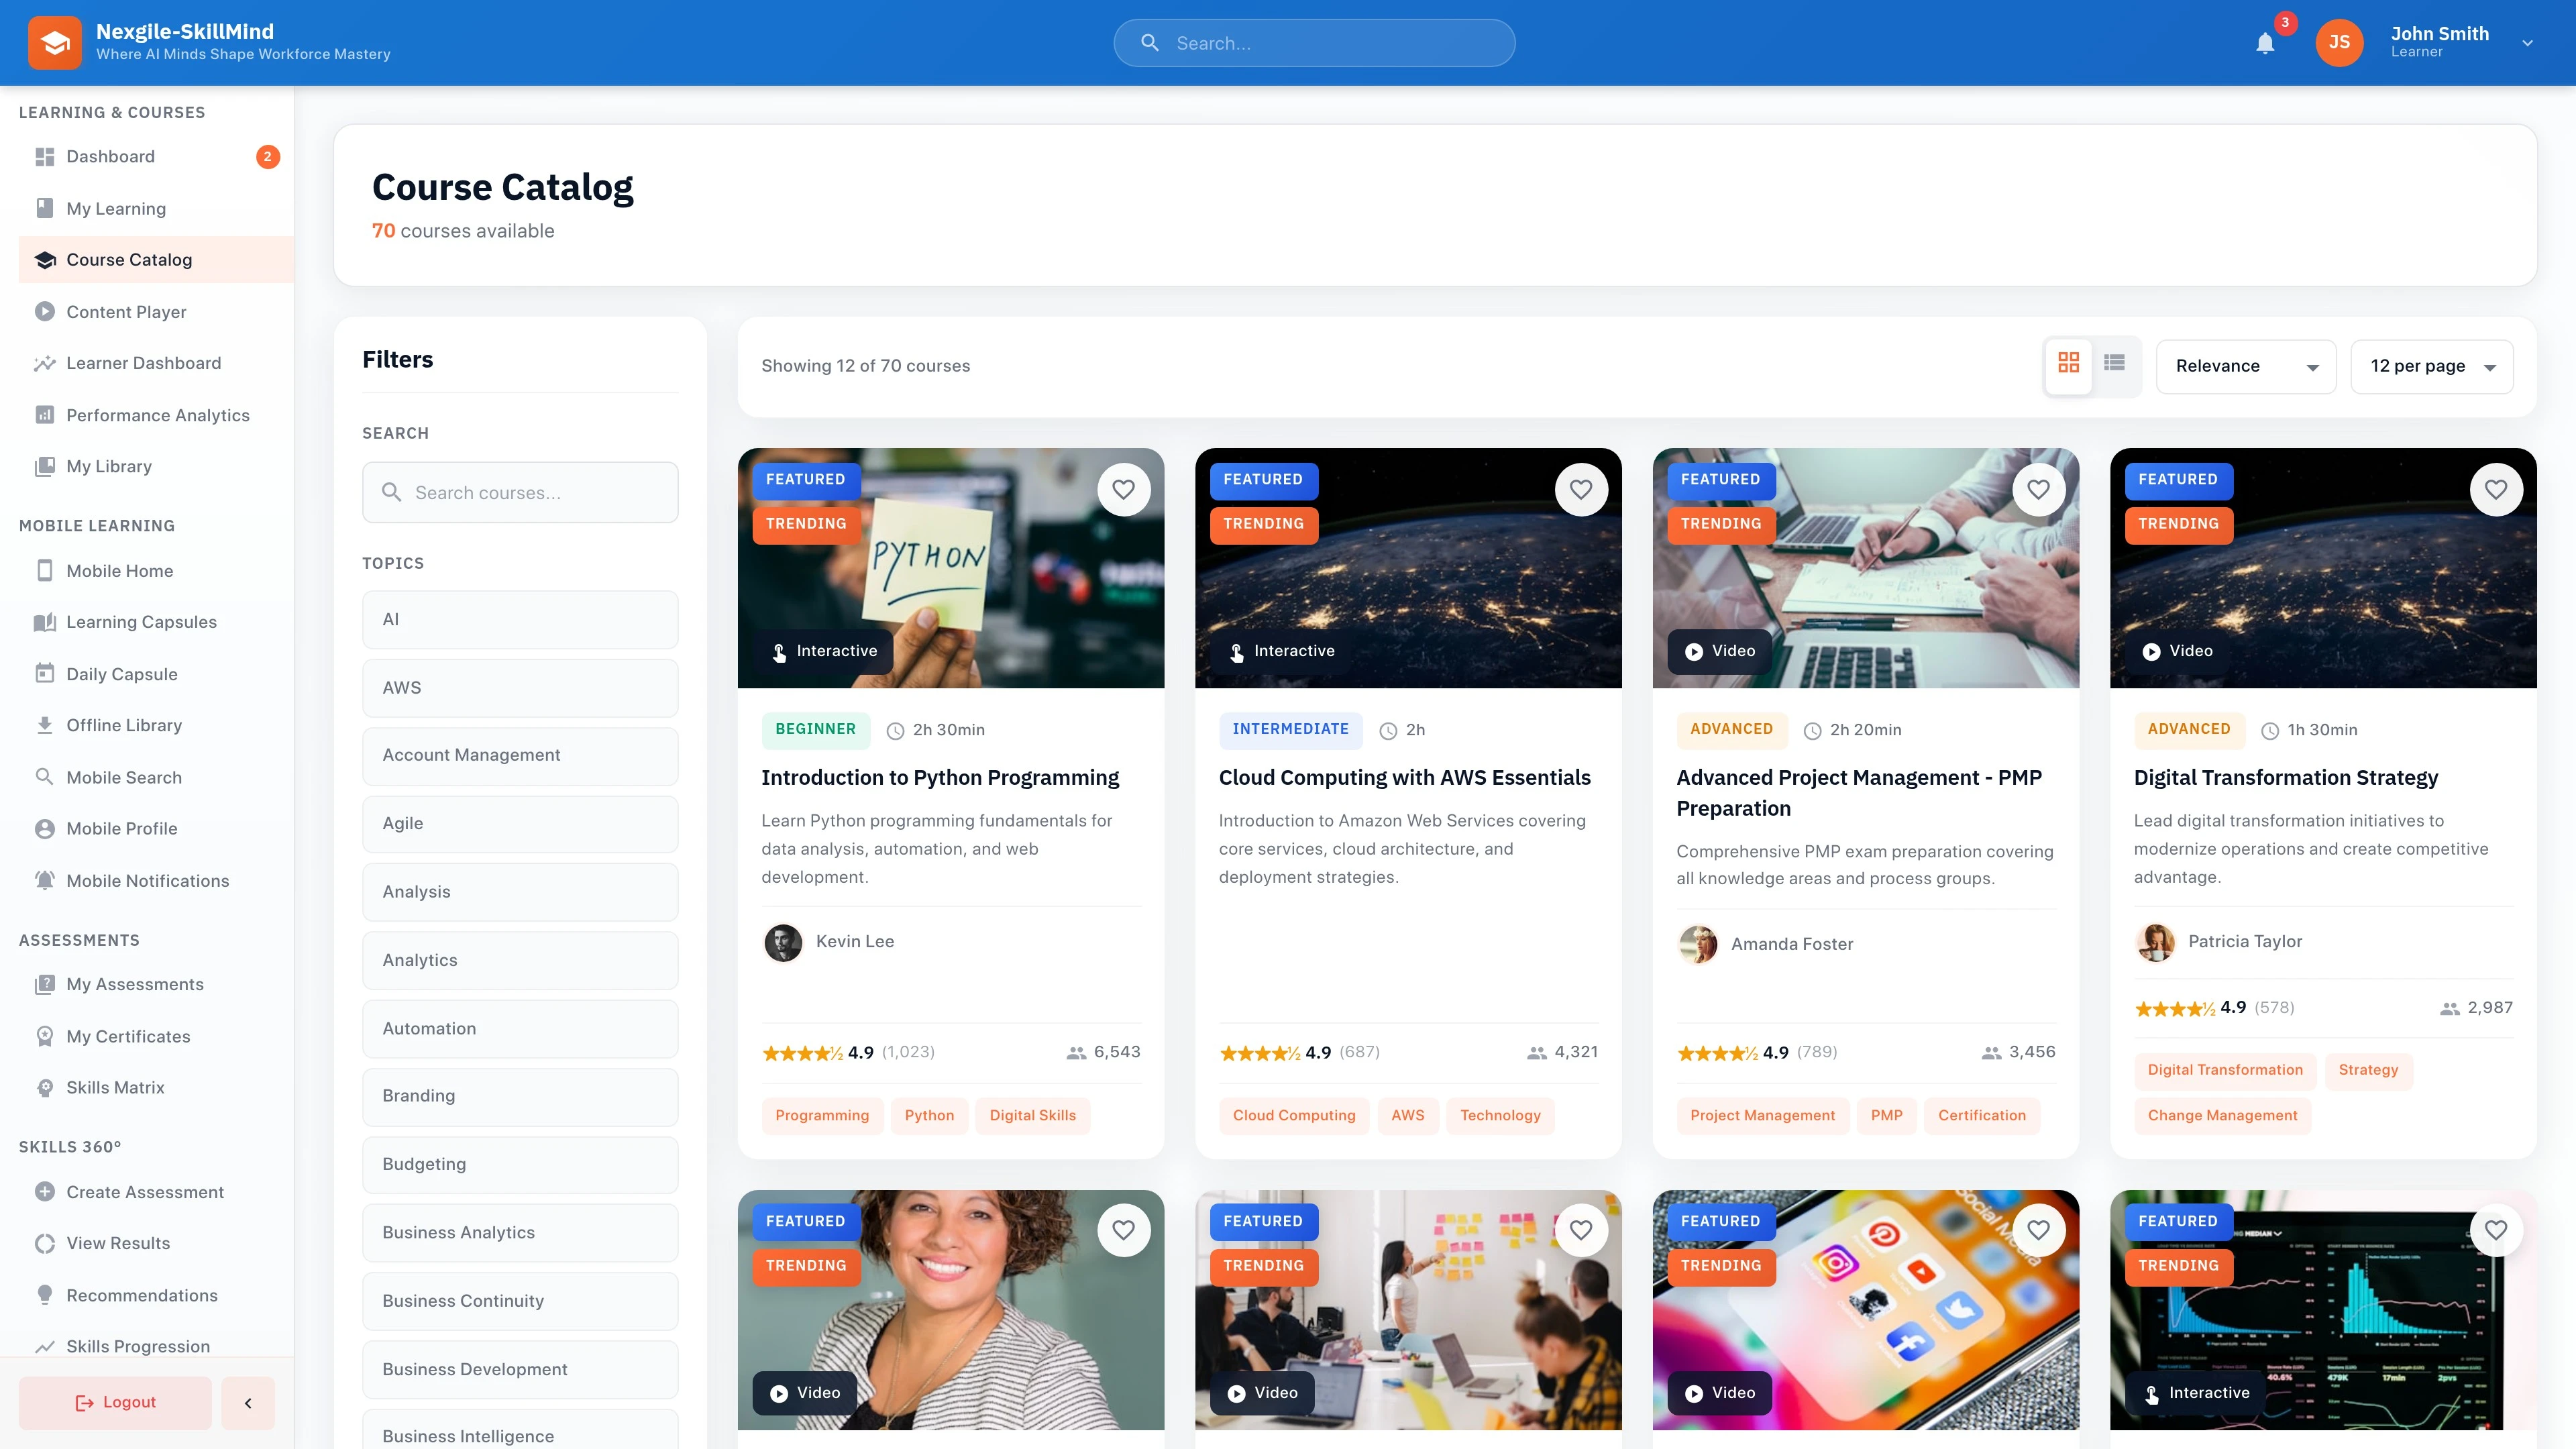Click inside the Search courses field
The height and width of the screenshot is (1449, 2576).
[x=520, y=492]
